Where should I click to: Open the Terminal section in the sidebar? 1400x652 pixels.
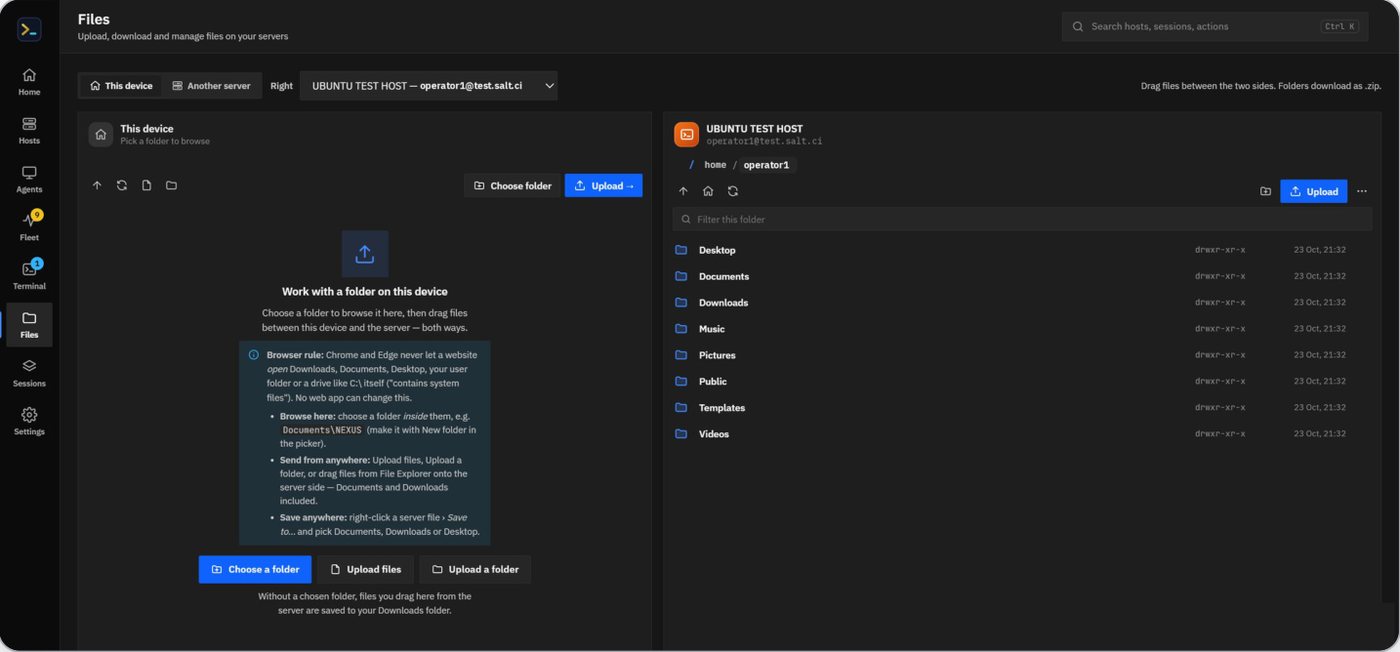[29, 275]
